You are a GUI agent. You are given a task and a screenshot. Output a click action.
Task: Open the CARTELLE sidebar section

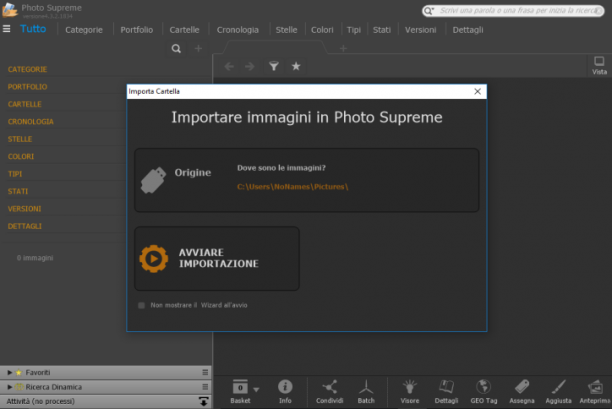pyautogui.click(x=25, y=104)
